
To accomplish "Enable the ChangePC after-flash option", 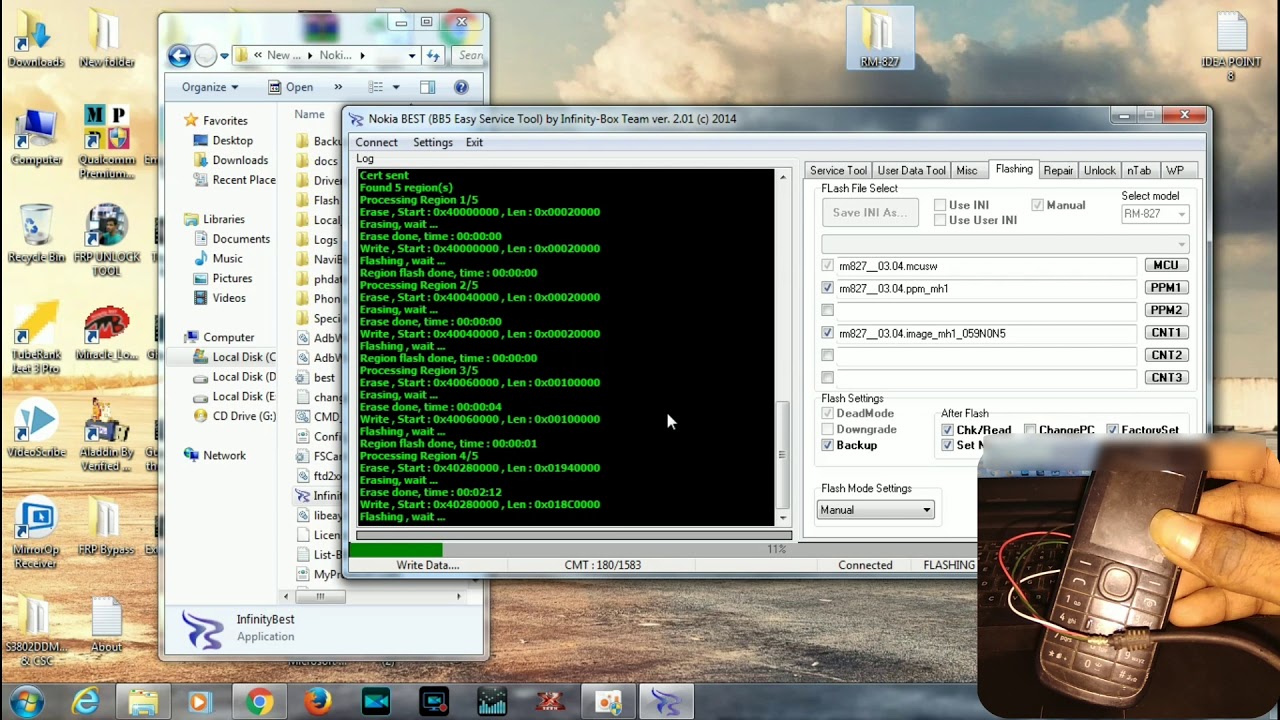I will point(1030,430).
